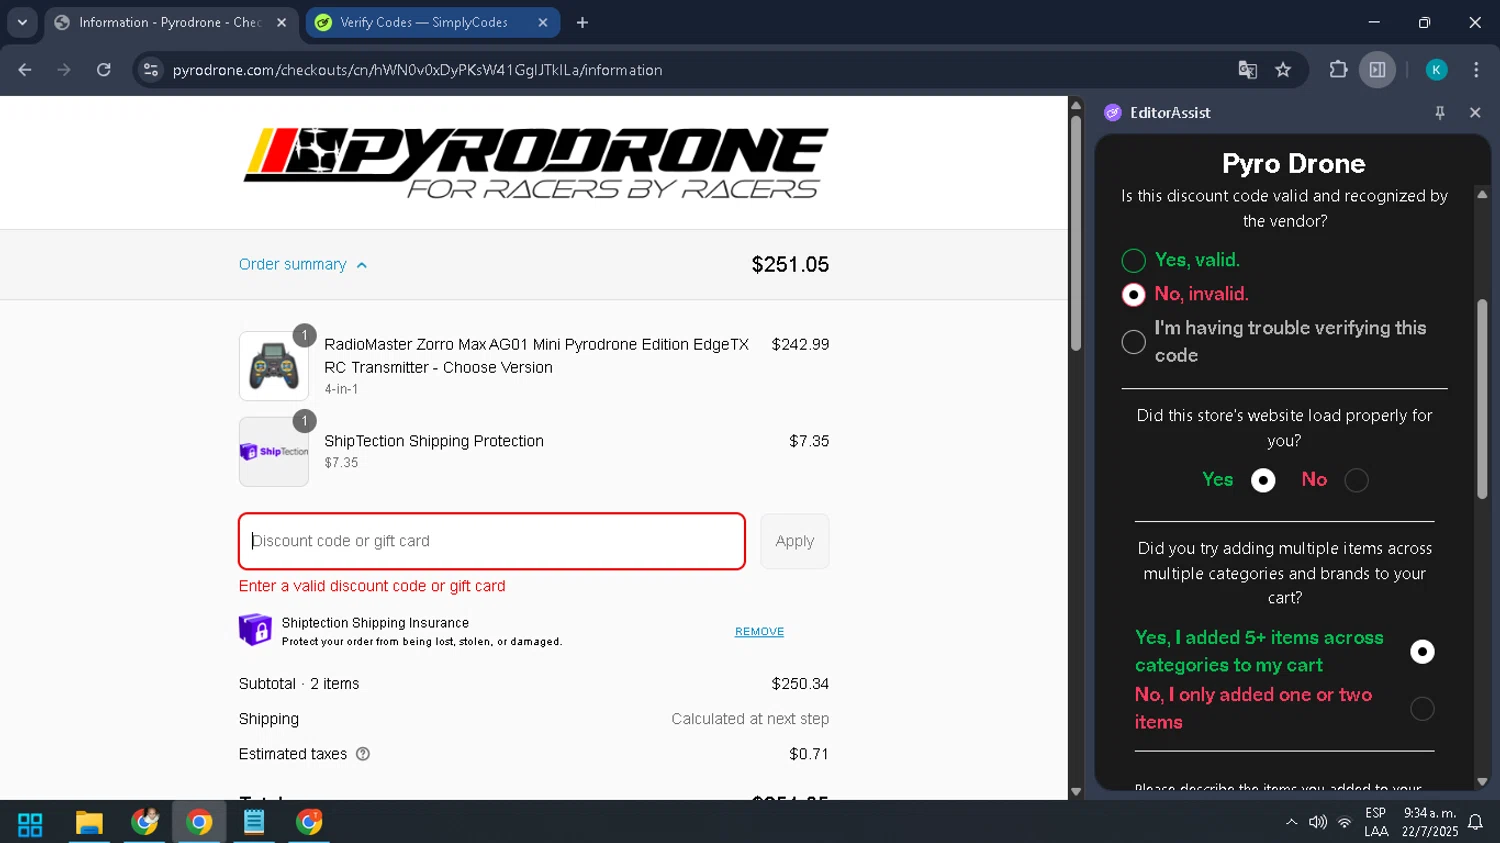The width and height of the screenshot is (1500, 843).
Task: Click the volume speaker tray icon
Action: coord(1318,822)
